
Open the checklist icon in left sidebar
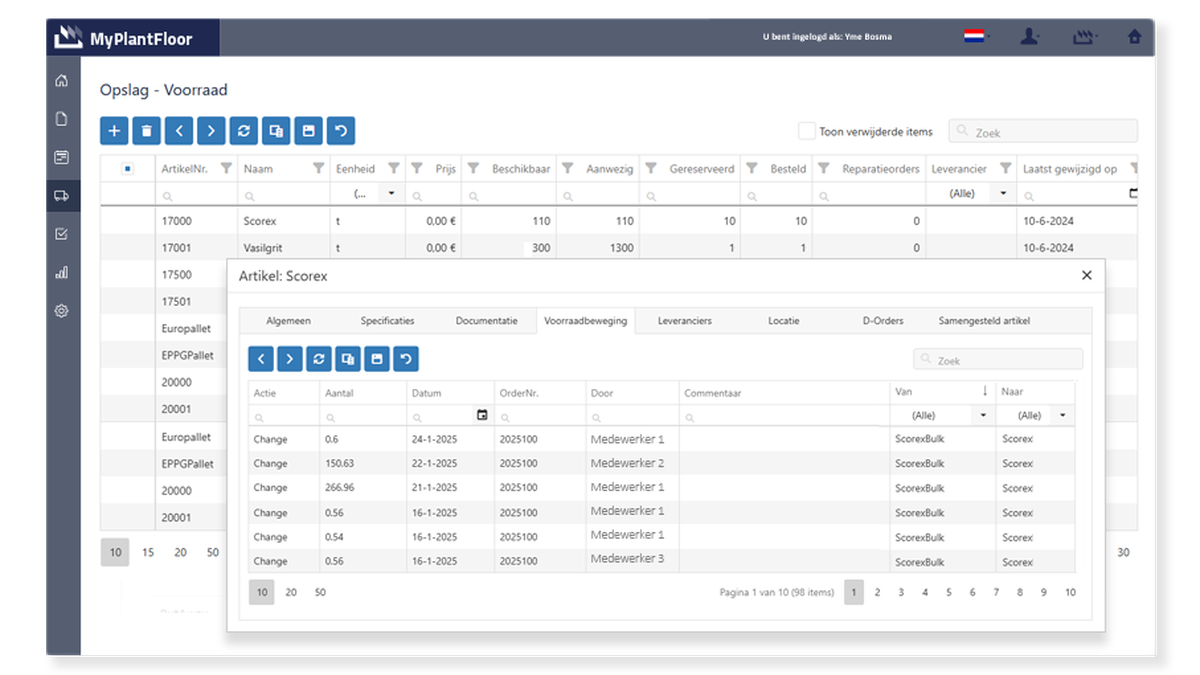tap(62, 234)
